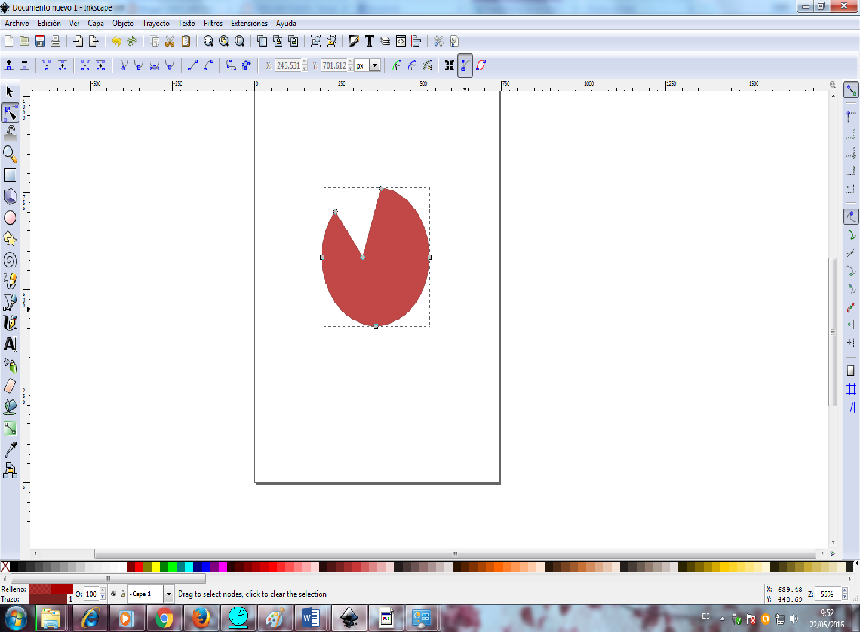860x632 pixels.
Task: Select the Zoom tool
Action: 10,152
